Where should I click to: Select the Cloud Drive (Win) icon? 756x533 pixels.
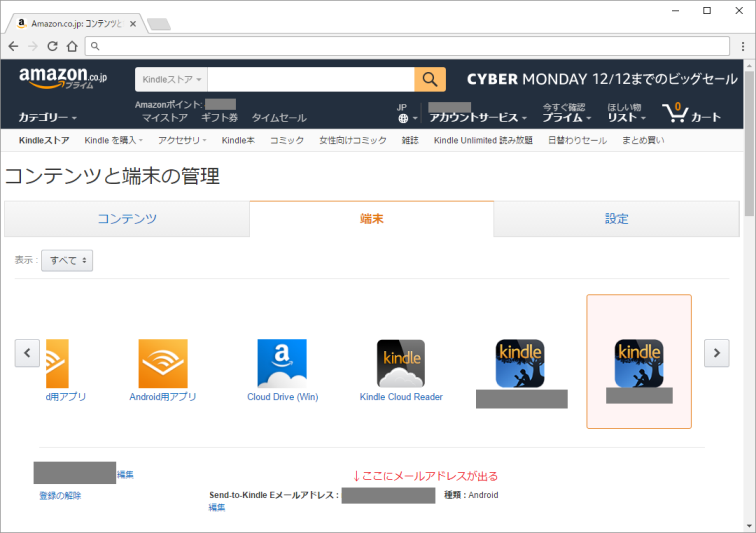[x=282, y=363]
